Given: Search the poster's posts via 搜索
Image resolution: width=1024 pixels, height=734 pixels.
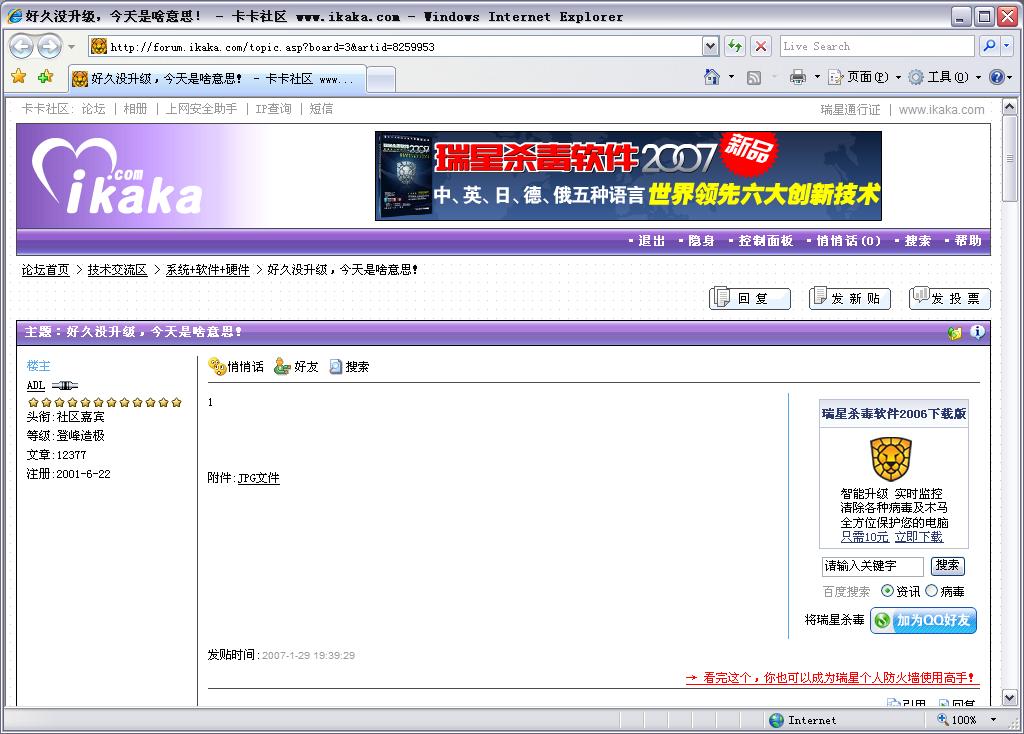Looking at the screenshot, I should (349, 367).
